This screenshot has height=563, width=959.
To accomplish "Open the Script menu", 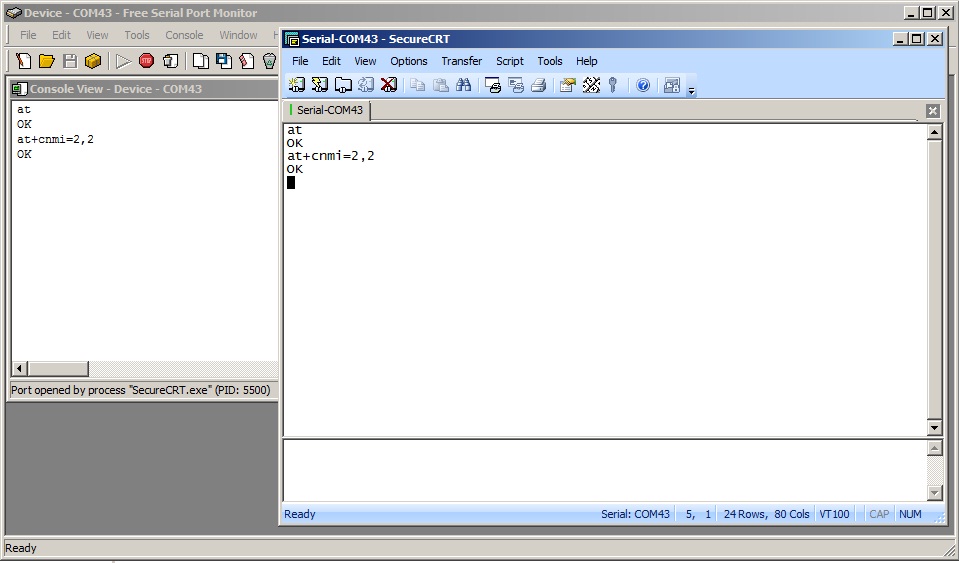I will [x=509, y=61].
